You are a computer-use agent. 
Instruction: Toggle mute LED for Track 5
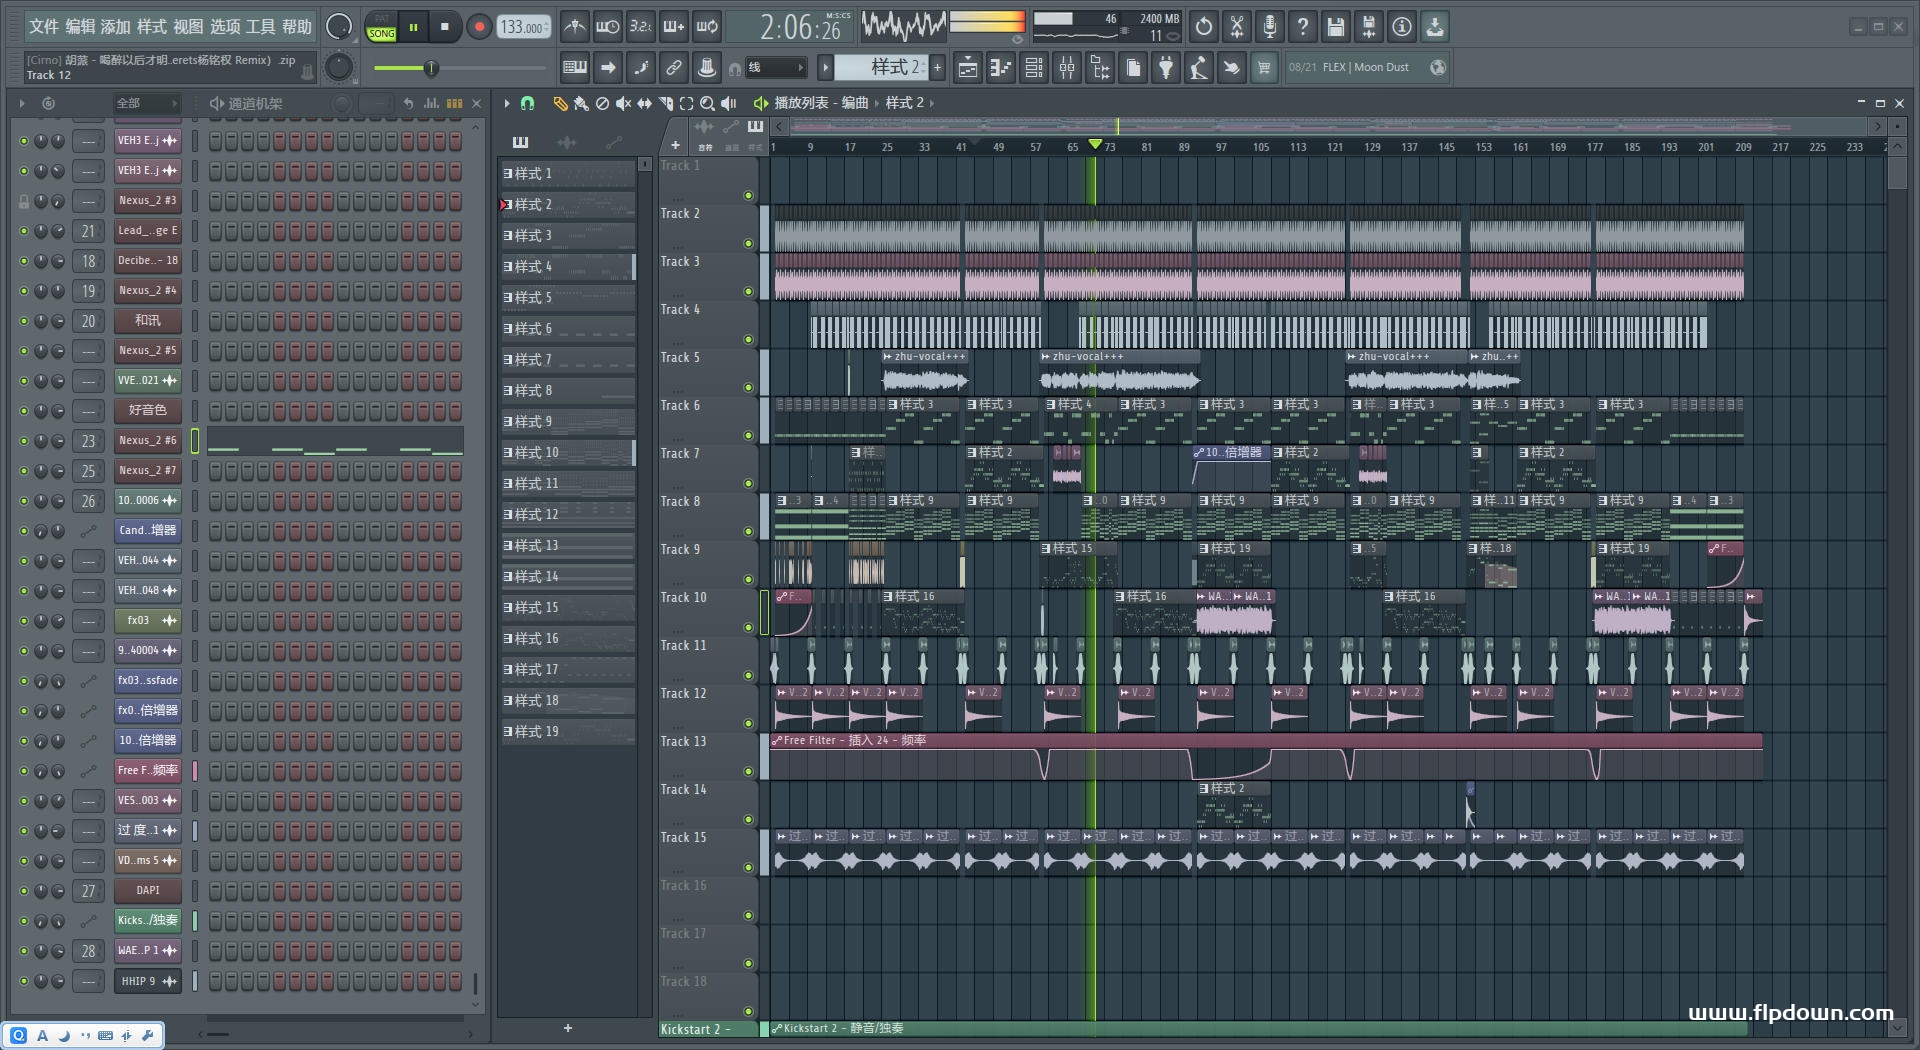[748, 388]
